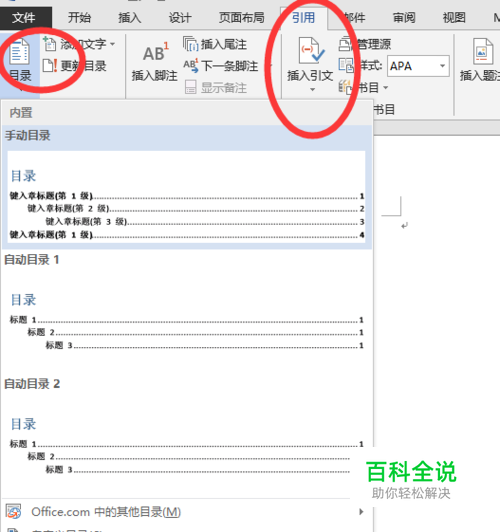Switch to the 视图 ribbon tab

454,18
